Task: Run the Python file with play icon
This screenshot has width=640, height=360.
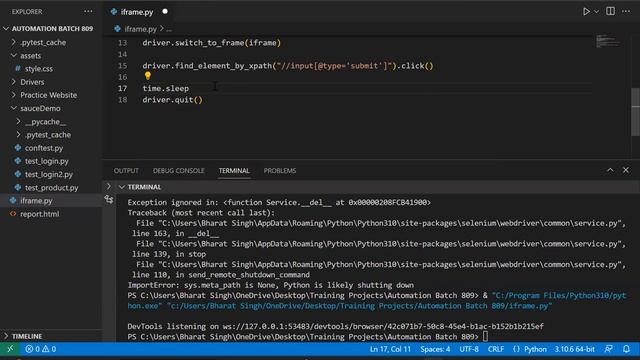Action: [586, 11]
